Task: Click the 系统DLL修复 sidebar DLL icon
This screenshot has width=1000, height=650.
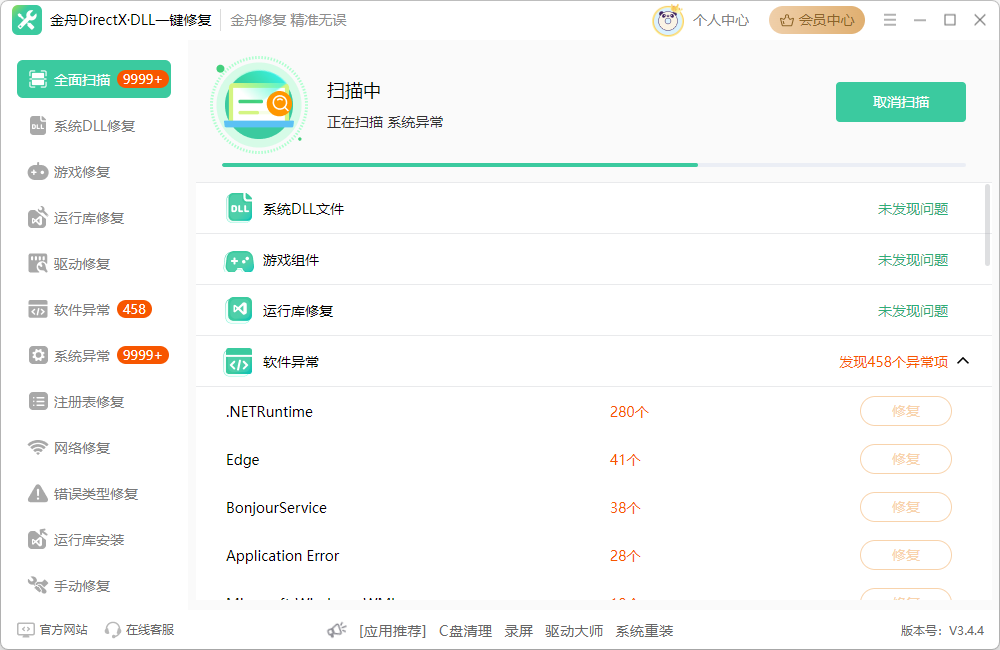Action: [x=38, y=126]
